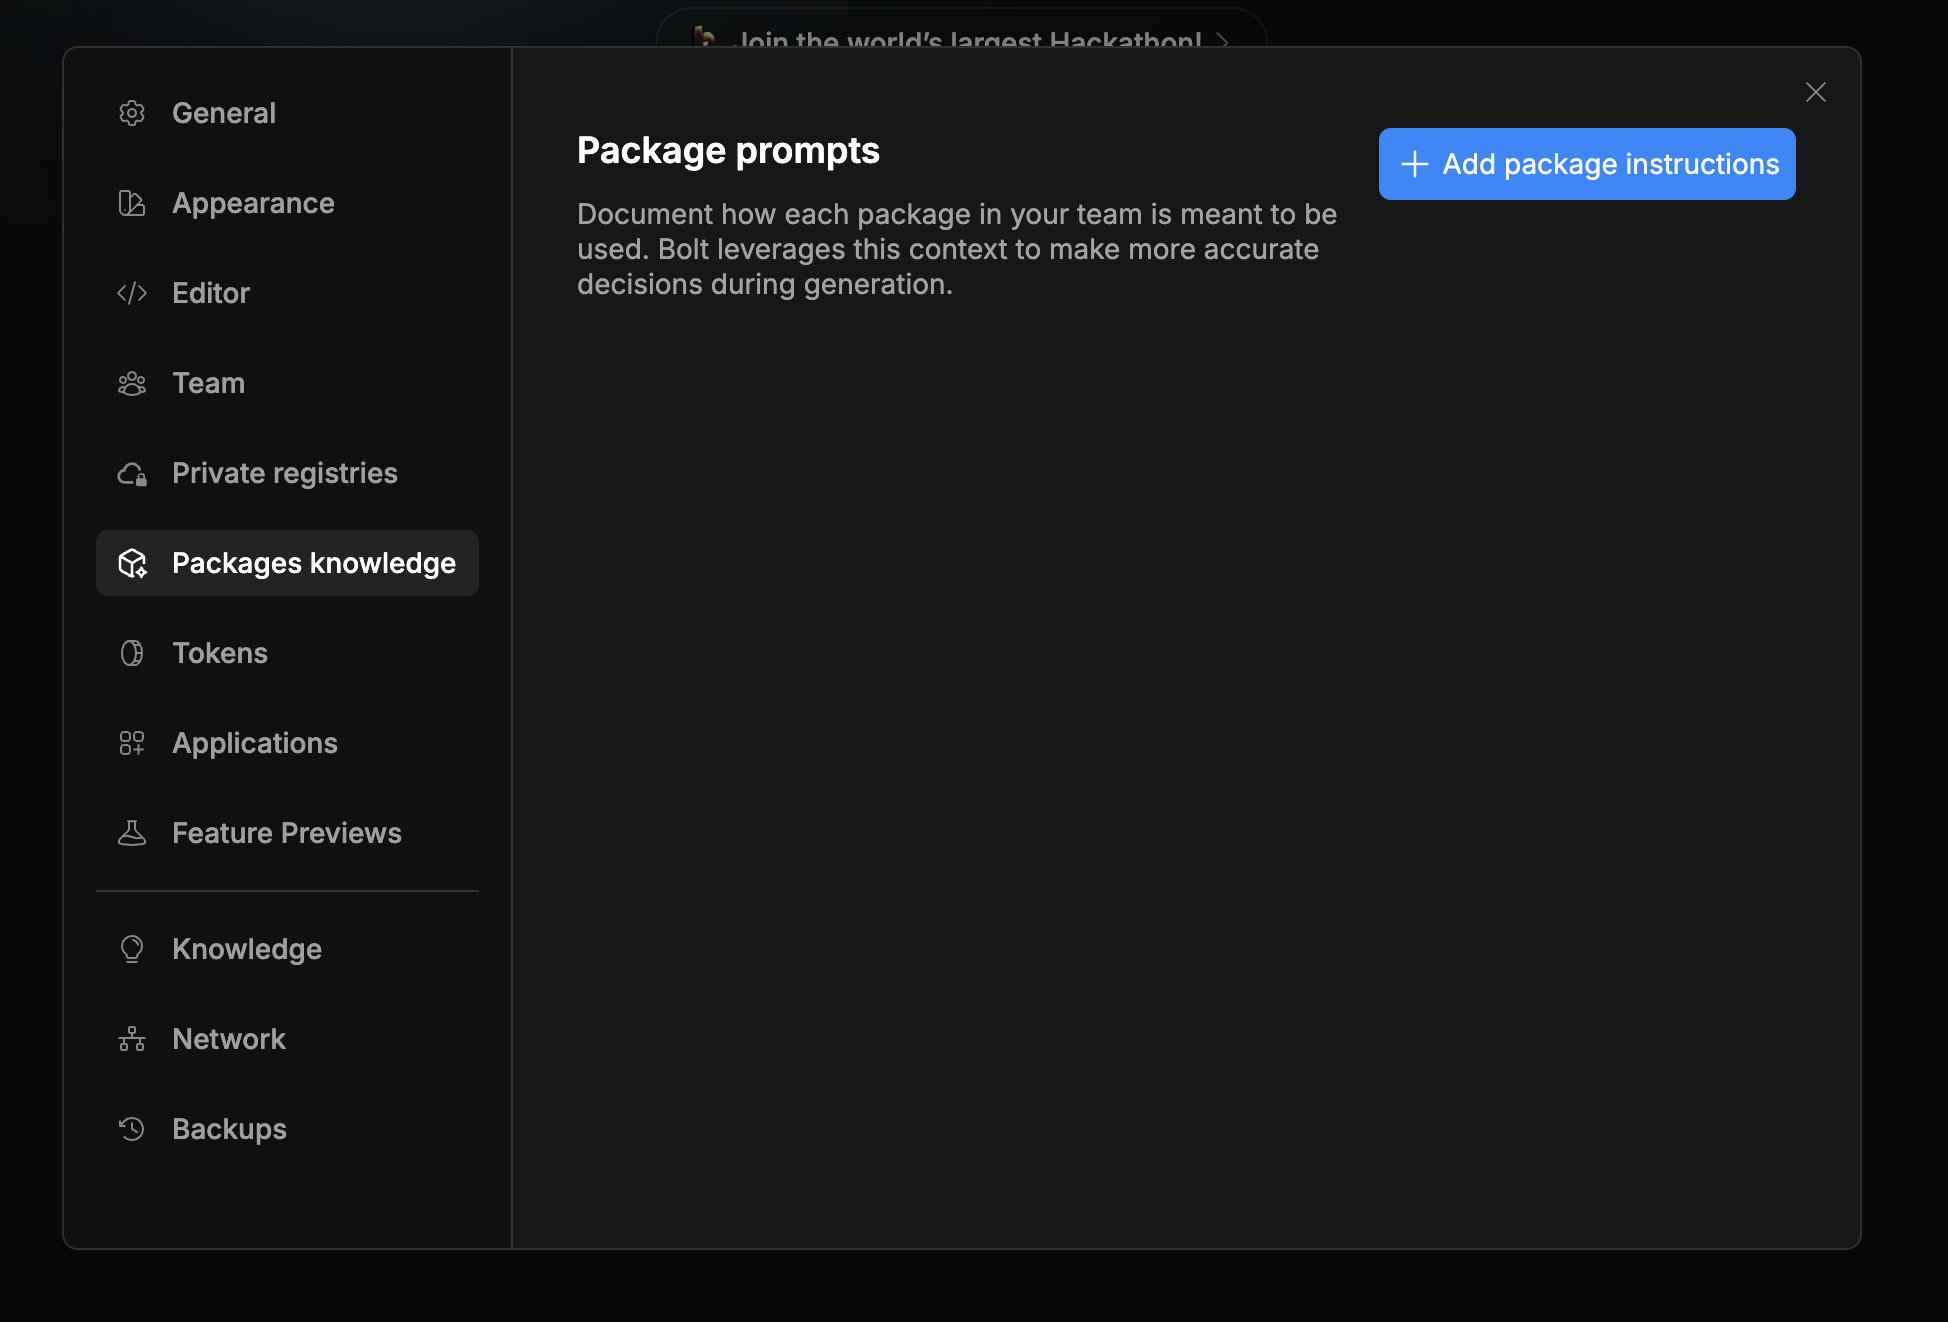
Task: Select the Network hierarchy icon
Action: coord(132,1039)
